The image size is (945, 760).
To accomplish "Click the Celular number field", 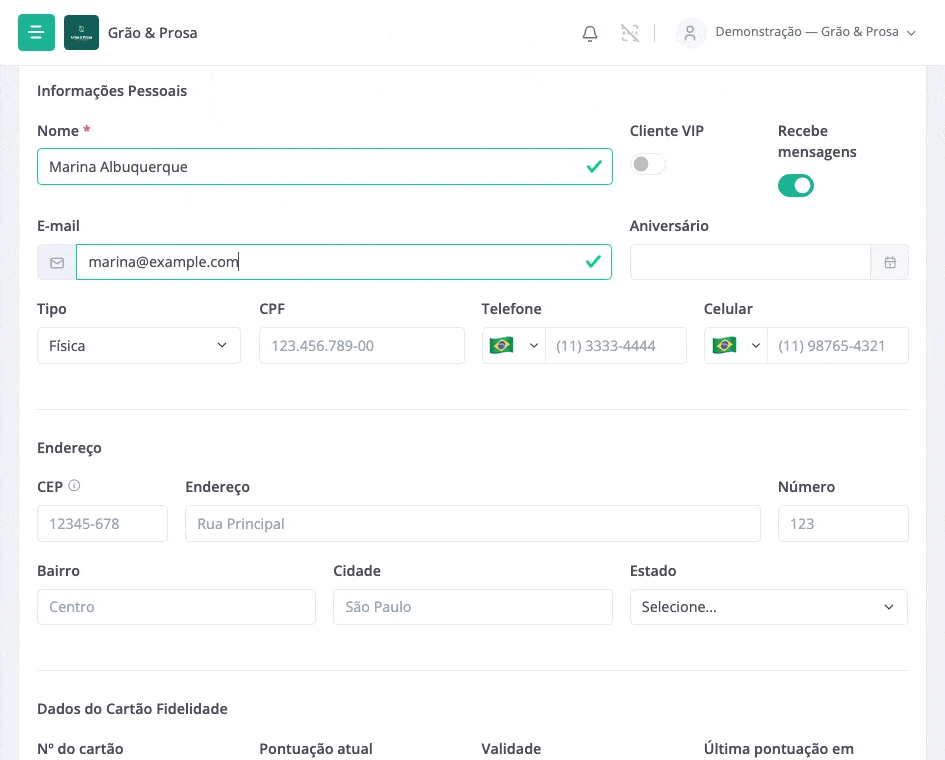I will [x=838, y=345].
